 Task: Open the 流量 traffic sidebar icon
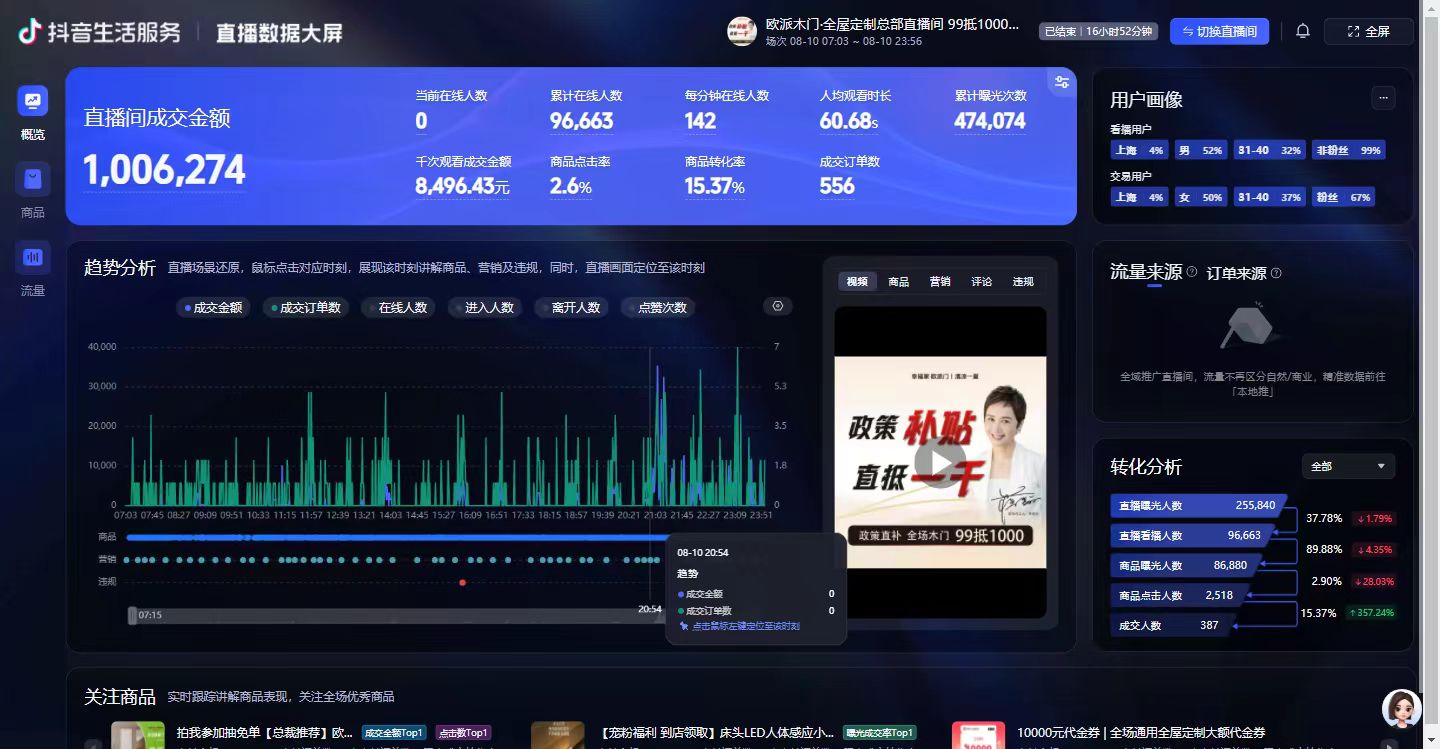click(33, 257)
